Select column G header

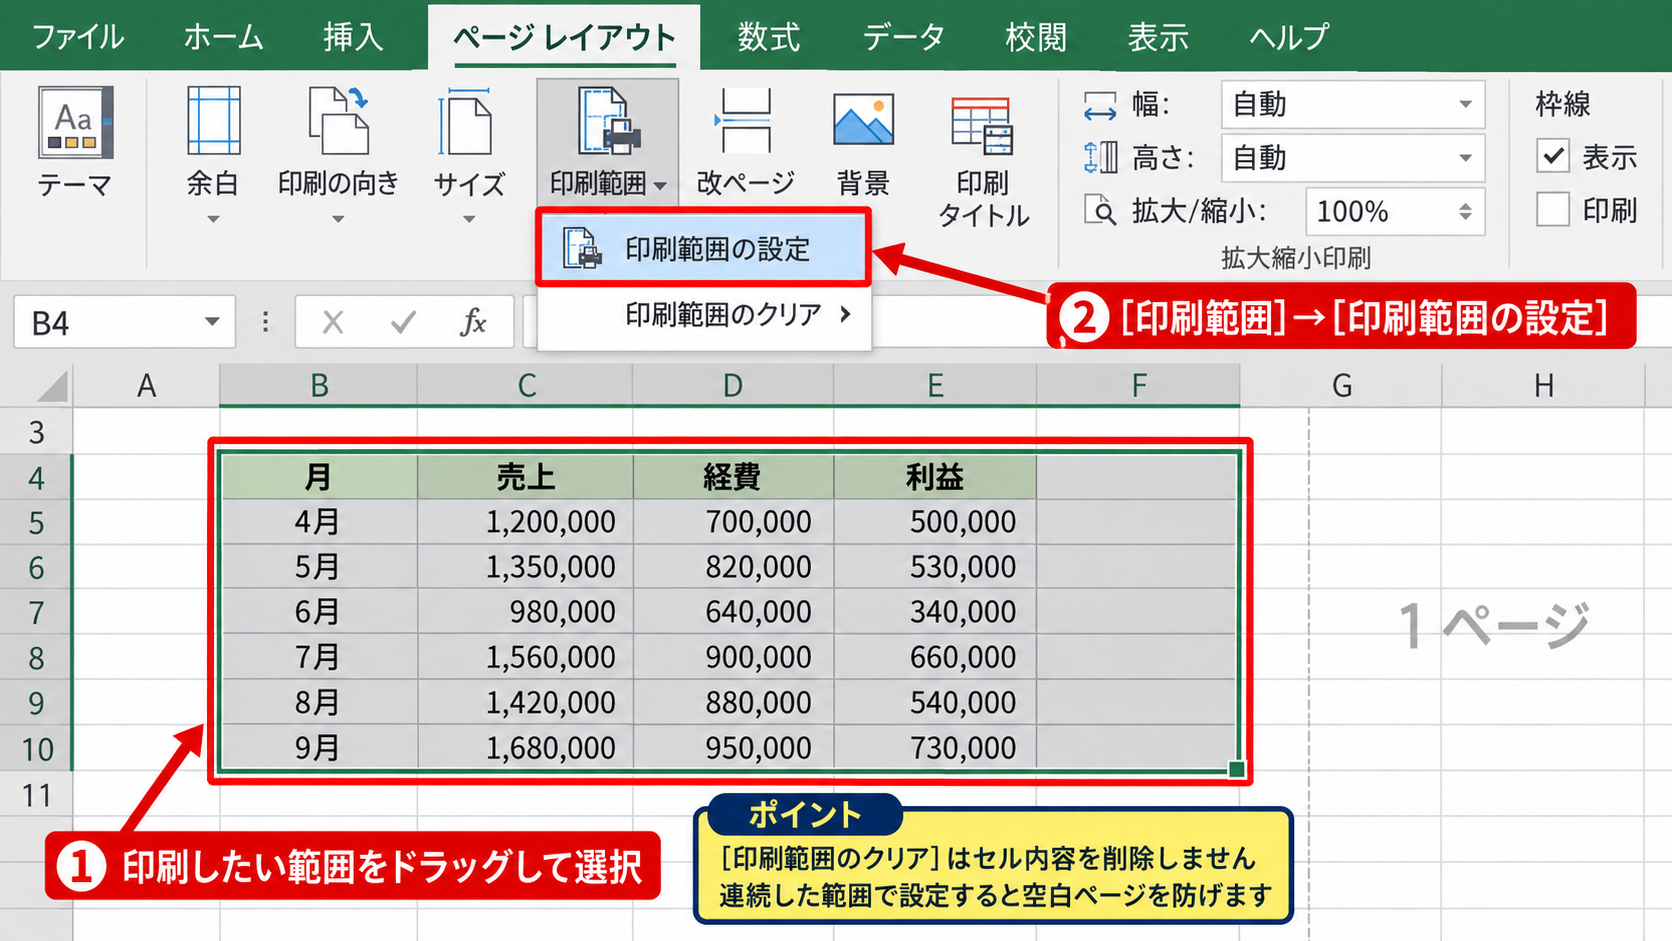[x=1341, y=385]
